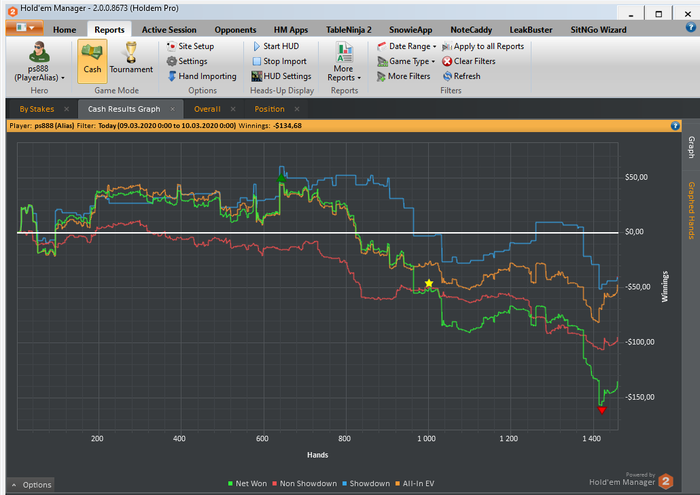Viewport: 700px width, 495px height.
Task: Open Date Range filter dropdown
Action: (x=407, y=46)
